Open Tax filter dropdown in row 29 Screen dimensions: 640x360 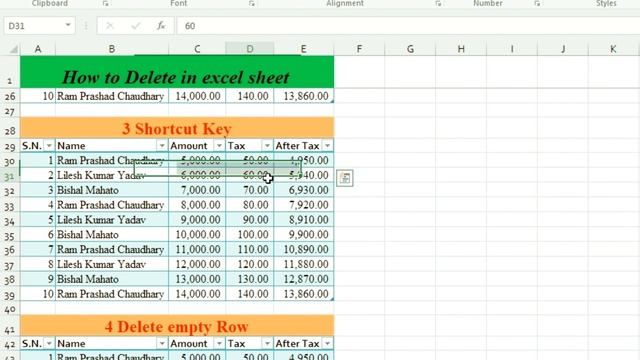[267, 146]
